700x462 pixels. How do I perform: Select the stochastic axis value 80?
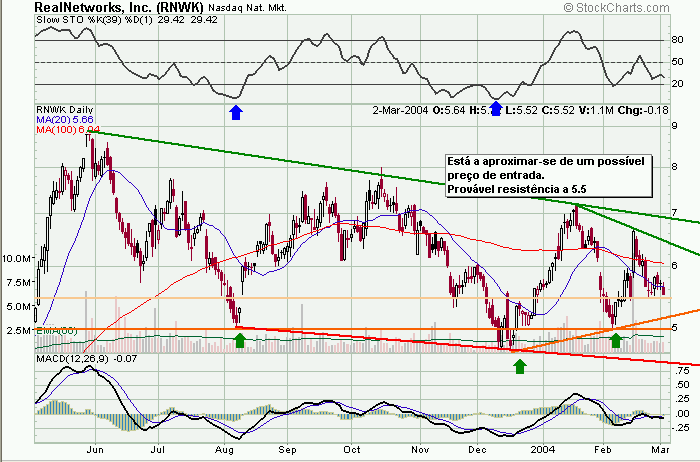(677, 40)
